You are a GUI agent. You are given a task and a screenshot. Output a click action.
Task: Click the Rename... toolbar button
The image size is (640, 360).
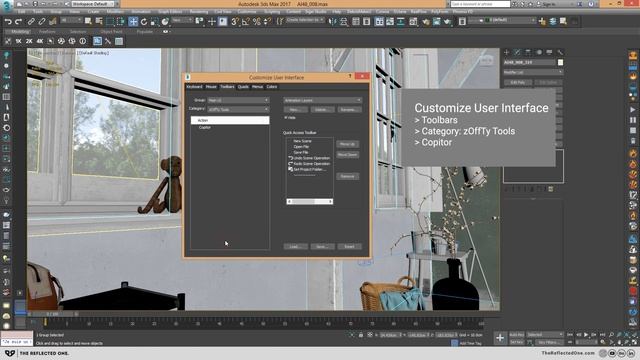[349, 110]
